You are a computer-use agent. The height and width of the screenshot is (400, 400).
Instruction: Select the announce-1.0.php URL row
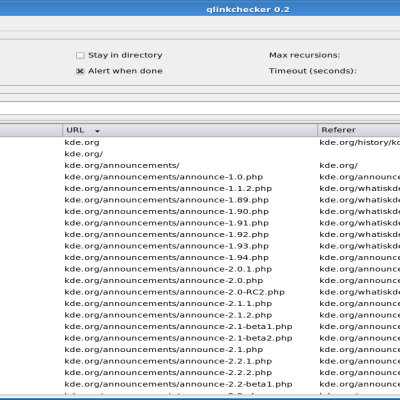tap(164, 177)
